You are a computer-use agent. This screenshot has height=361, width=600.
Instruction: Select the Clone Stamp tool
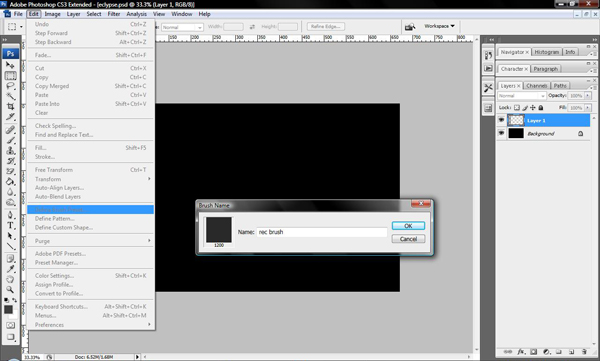tap(10, 150)
